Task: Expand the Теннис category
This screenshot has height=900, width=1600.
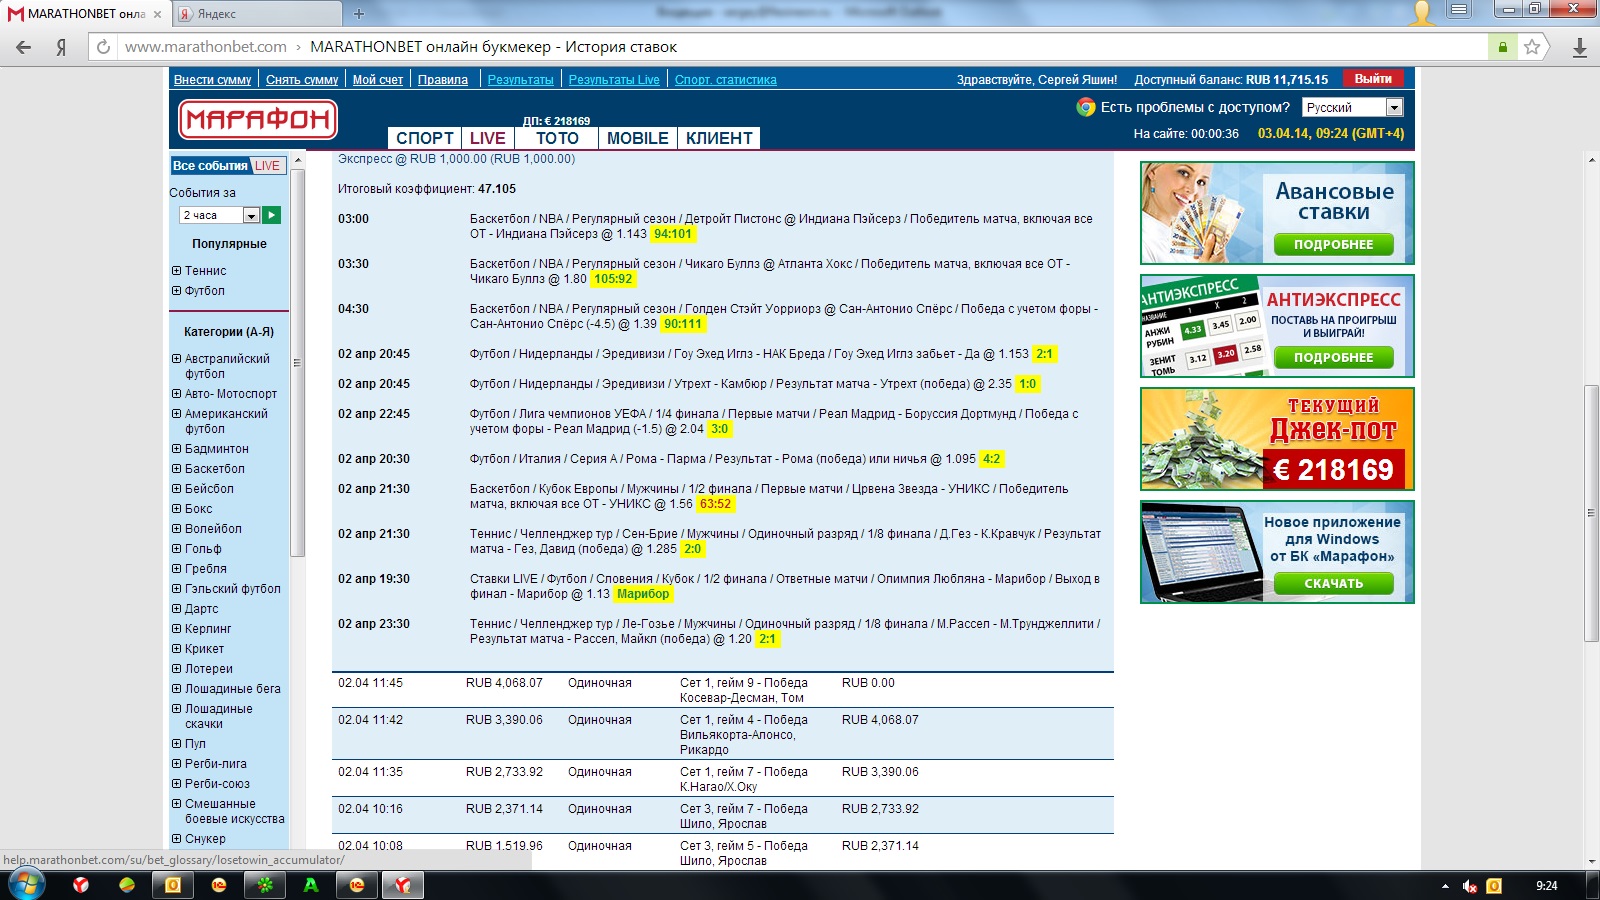Action: coord(176,271)
